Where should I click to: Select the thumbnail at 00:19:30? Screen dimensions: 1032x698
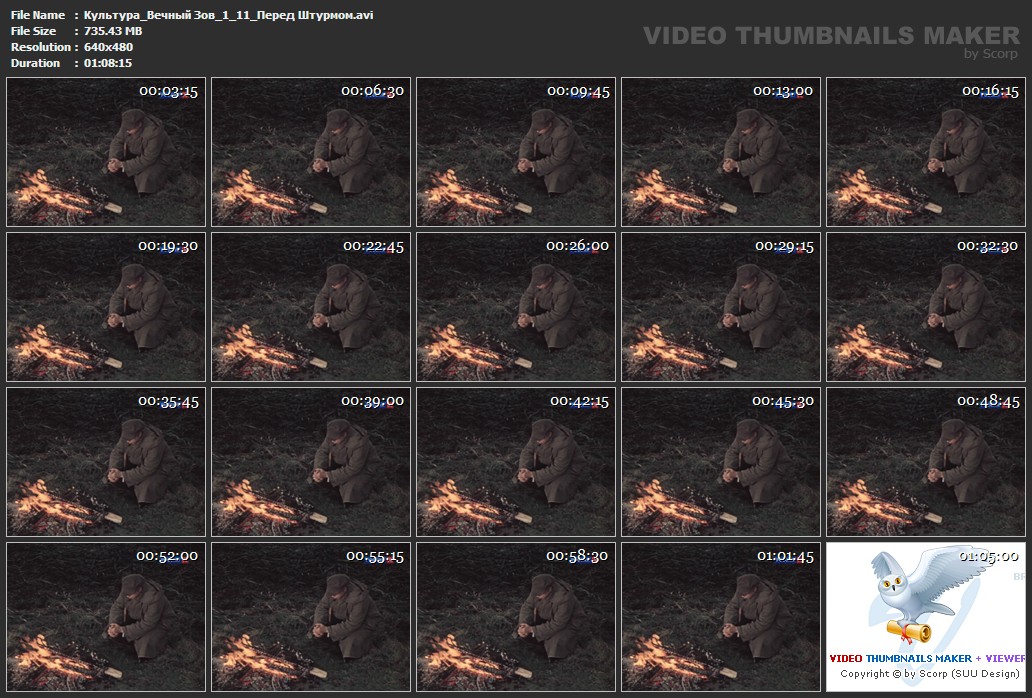coord(106,307)
